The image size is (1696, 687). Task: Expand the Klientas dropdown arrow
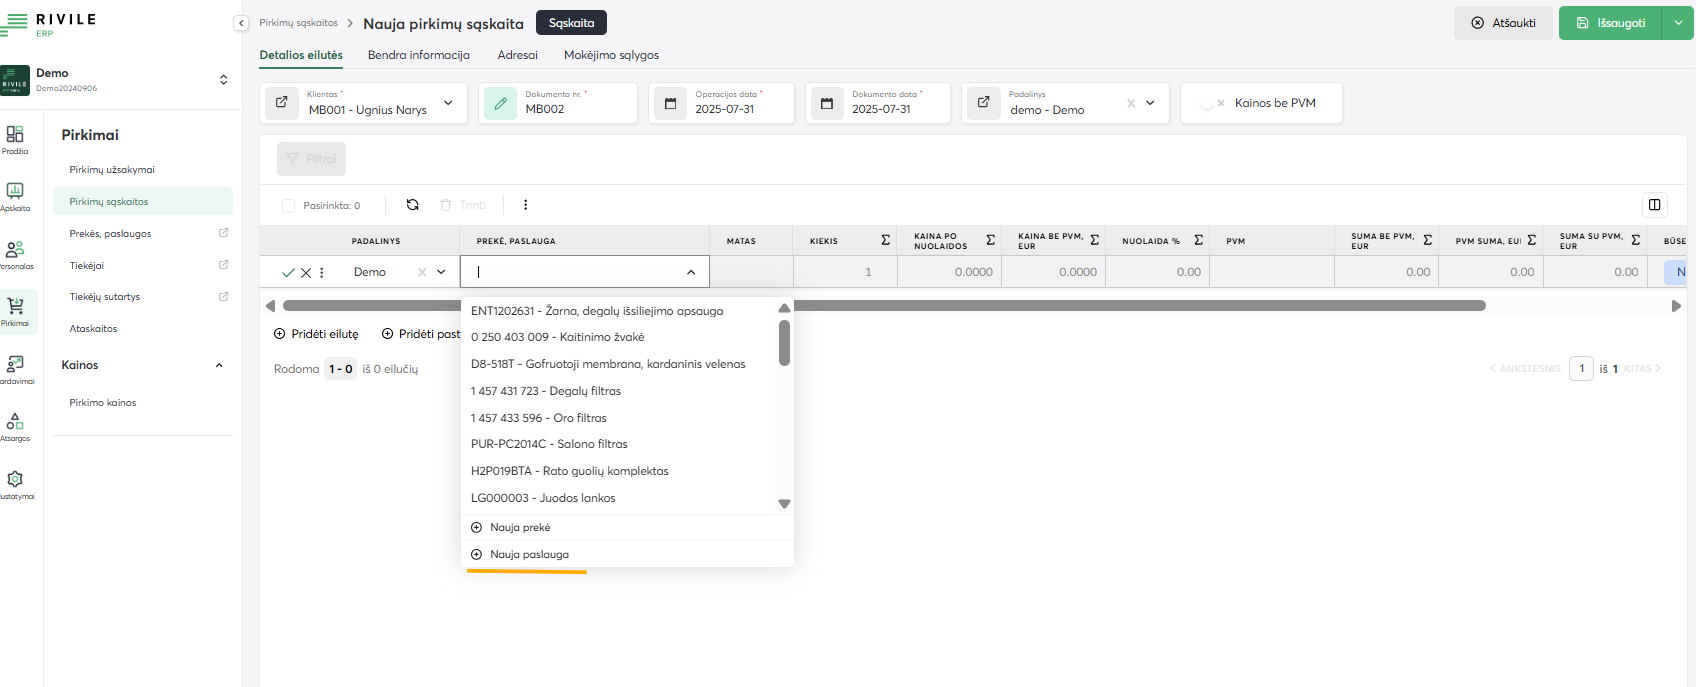[x=448, y=103]
